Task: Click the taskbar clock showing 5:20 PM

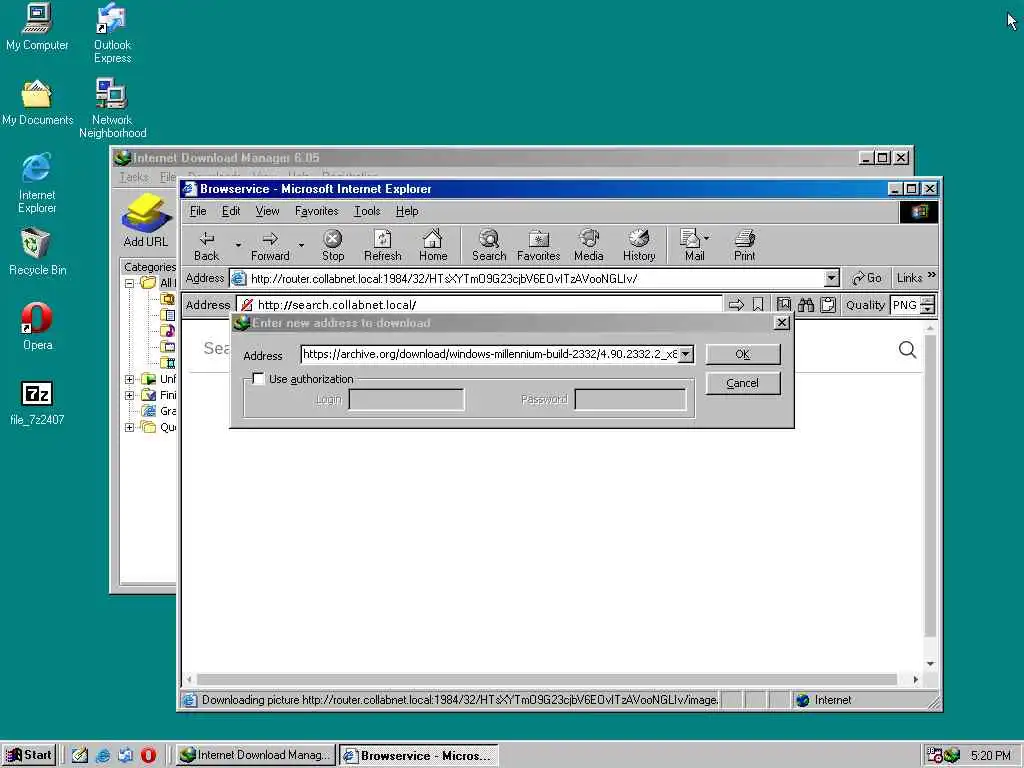Action: (990, 756)
